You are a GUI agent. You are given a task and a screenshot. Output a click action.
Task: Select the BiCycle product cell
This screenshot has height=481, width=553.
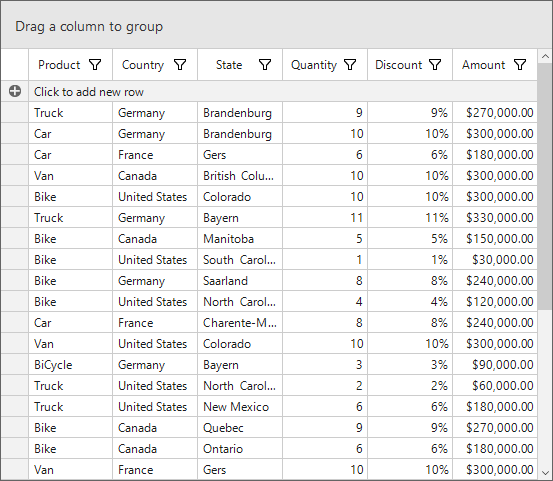point(71,365)
